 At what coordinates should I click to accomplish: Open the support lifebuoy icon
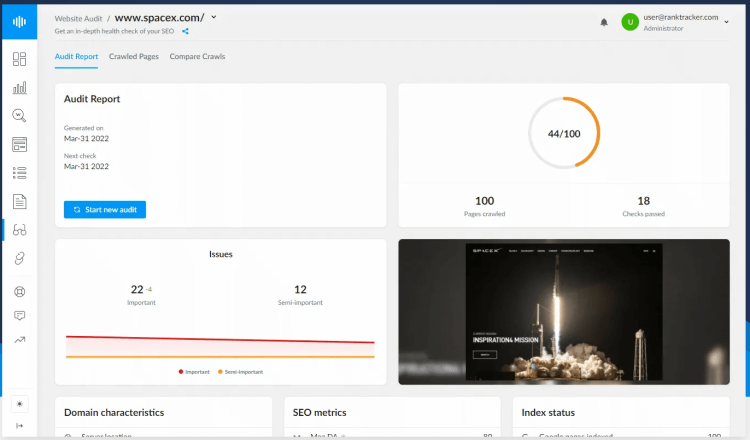click(x=19, y=292)
